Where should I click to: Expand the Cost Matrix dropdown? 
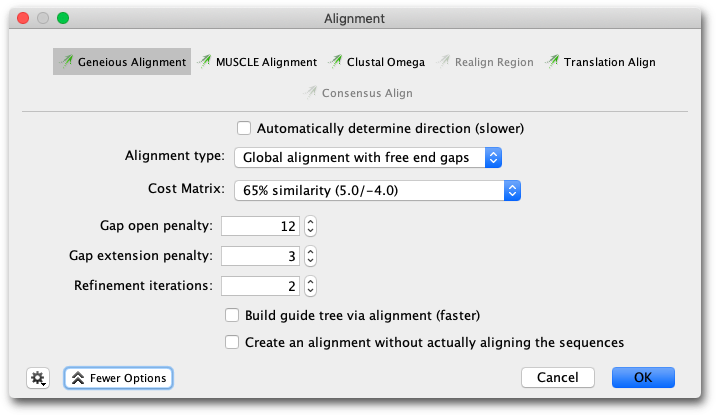pos(378,190)
